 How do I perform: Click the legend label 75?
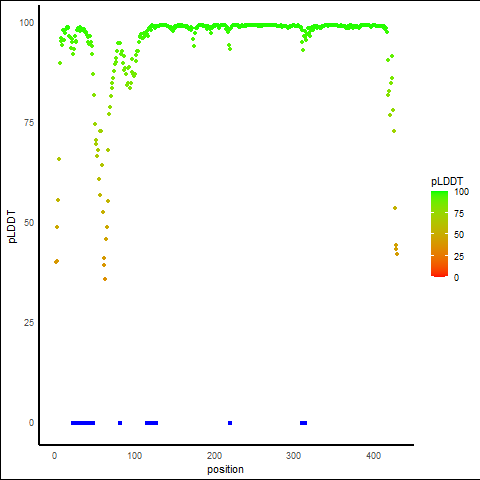click(459, 214)
